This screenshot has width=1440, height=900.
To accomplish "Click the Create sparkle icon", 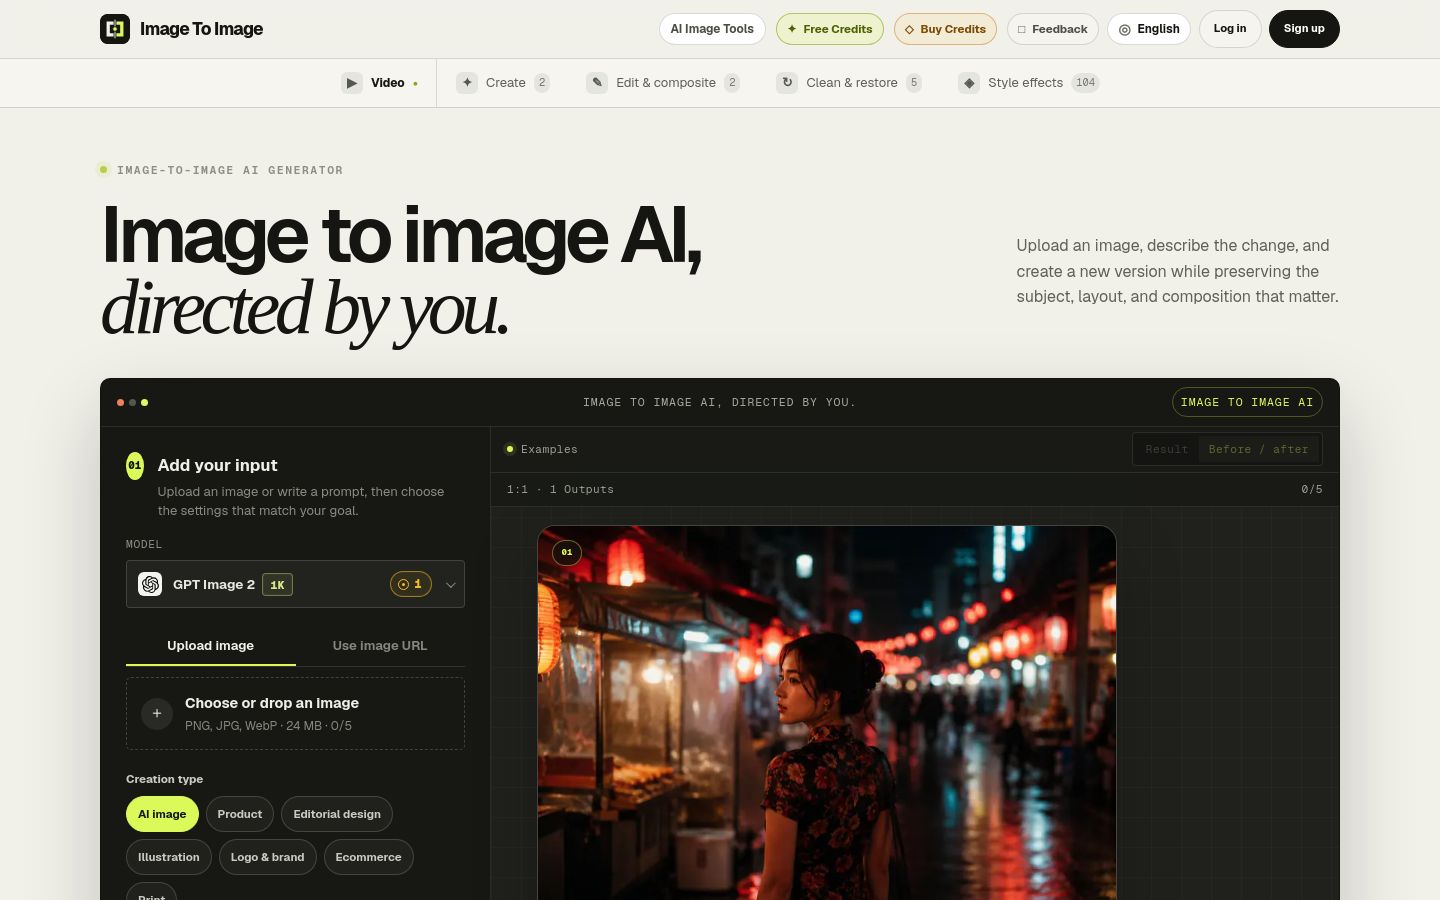I will point(467,83).
